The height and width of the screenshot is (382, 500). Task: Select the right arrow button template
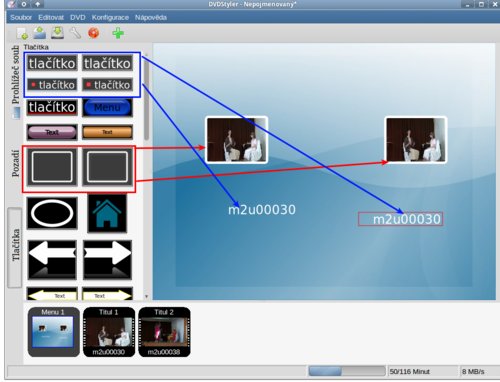pos(107,259)
